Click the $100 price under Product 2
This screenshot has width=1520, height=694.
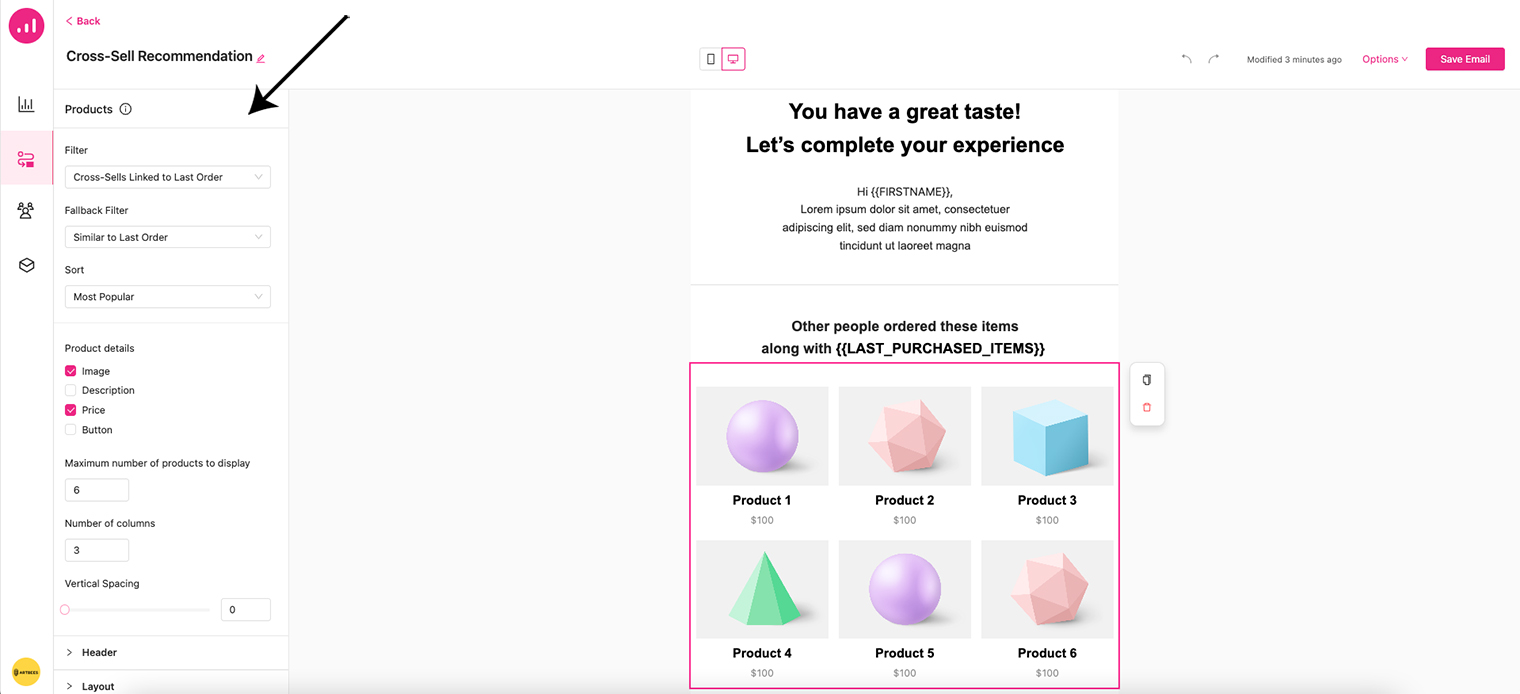click(905, 520)
